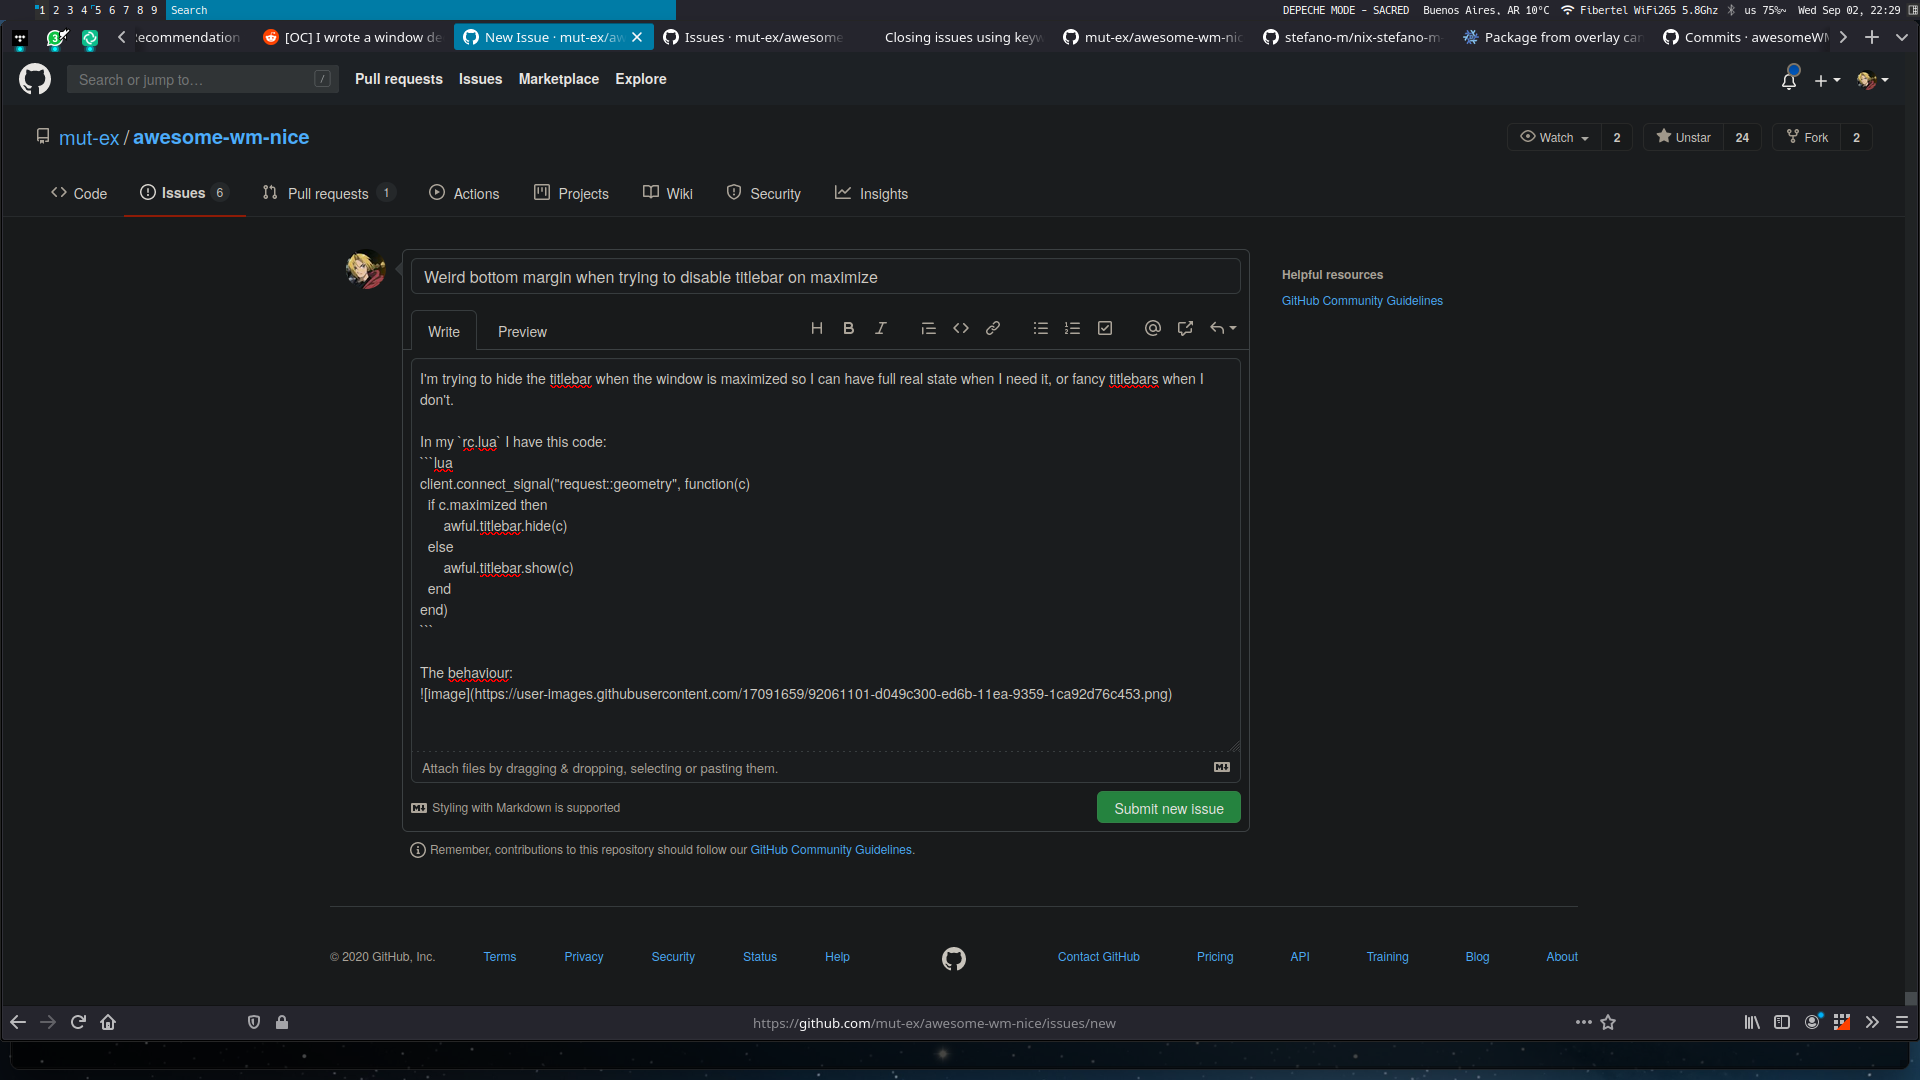Open the Wiki tab
The height and width of the screenshot is (1080, 1920).
[x=668, y=193]
